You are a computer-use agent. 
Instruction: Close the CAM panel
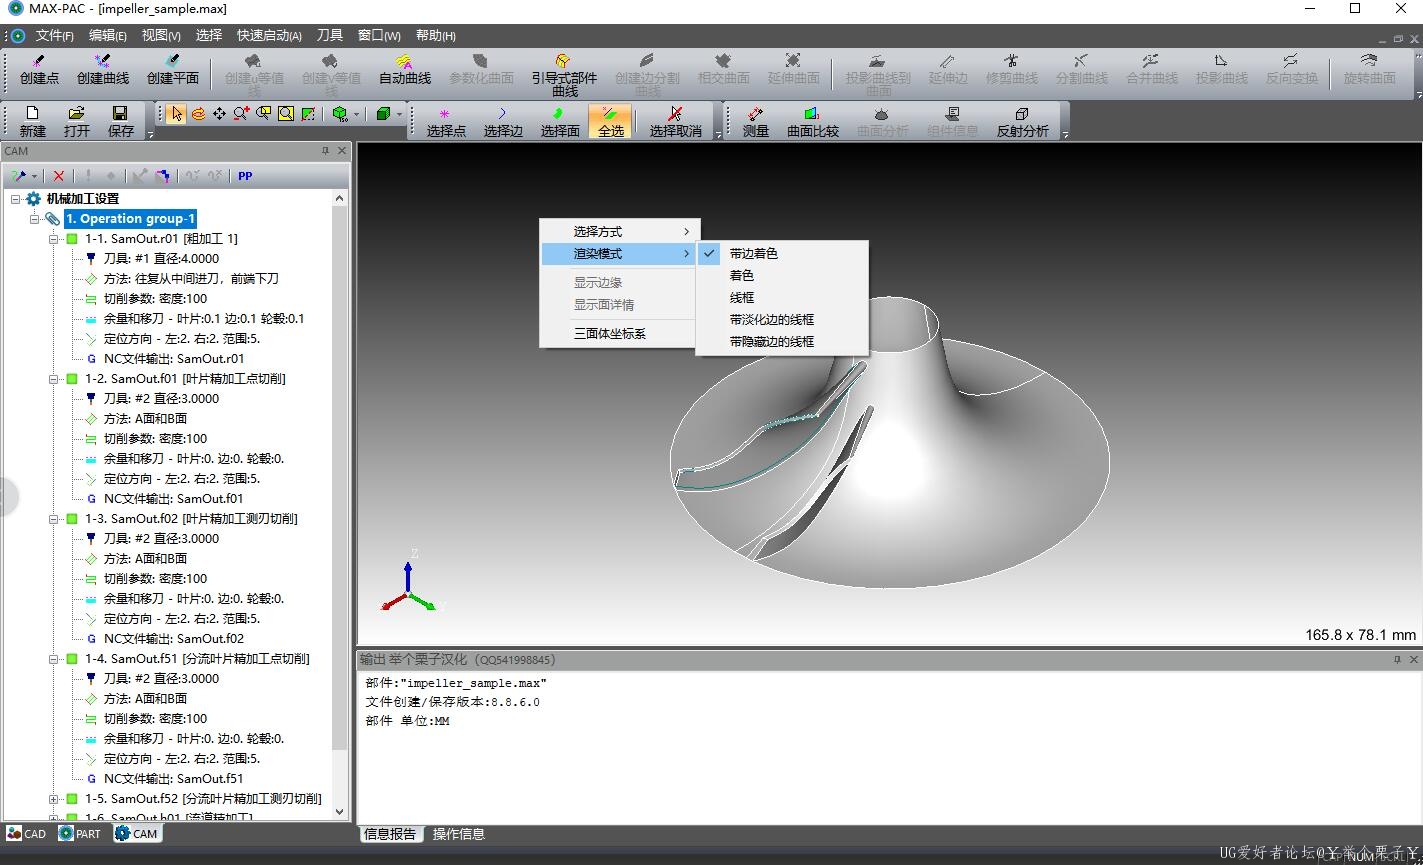pyautogui.click(x=342, y=151)
